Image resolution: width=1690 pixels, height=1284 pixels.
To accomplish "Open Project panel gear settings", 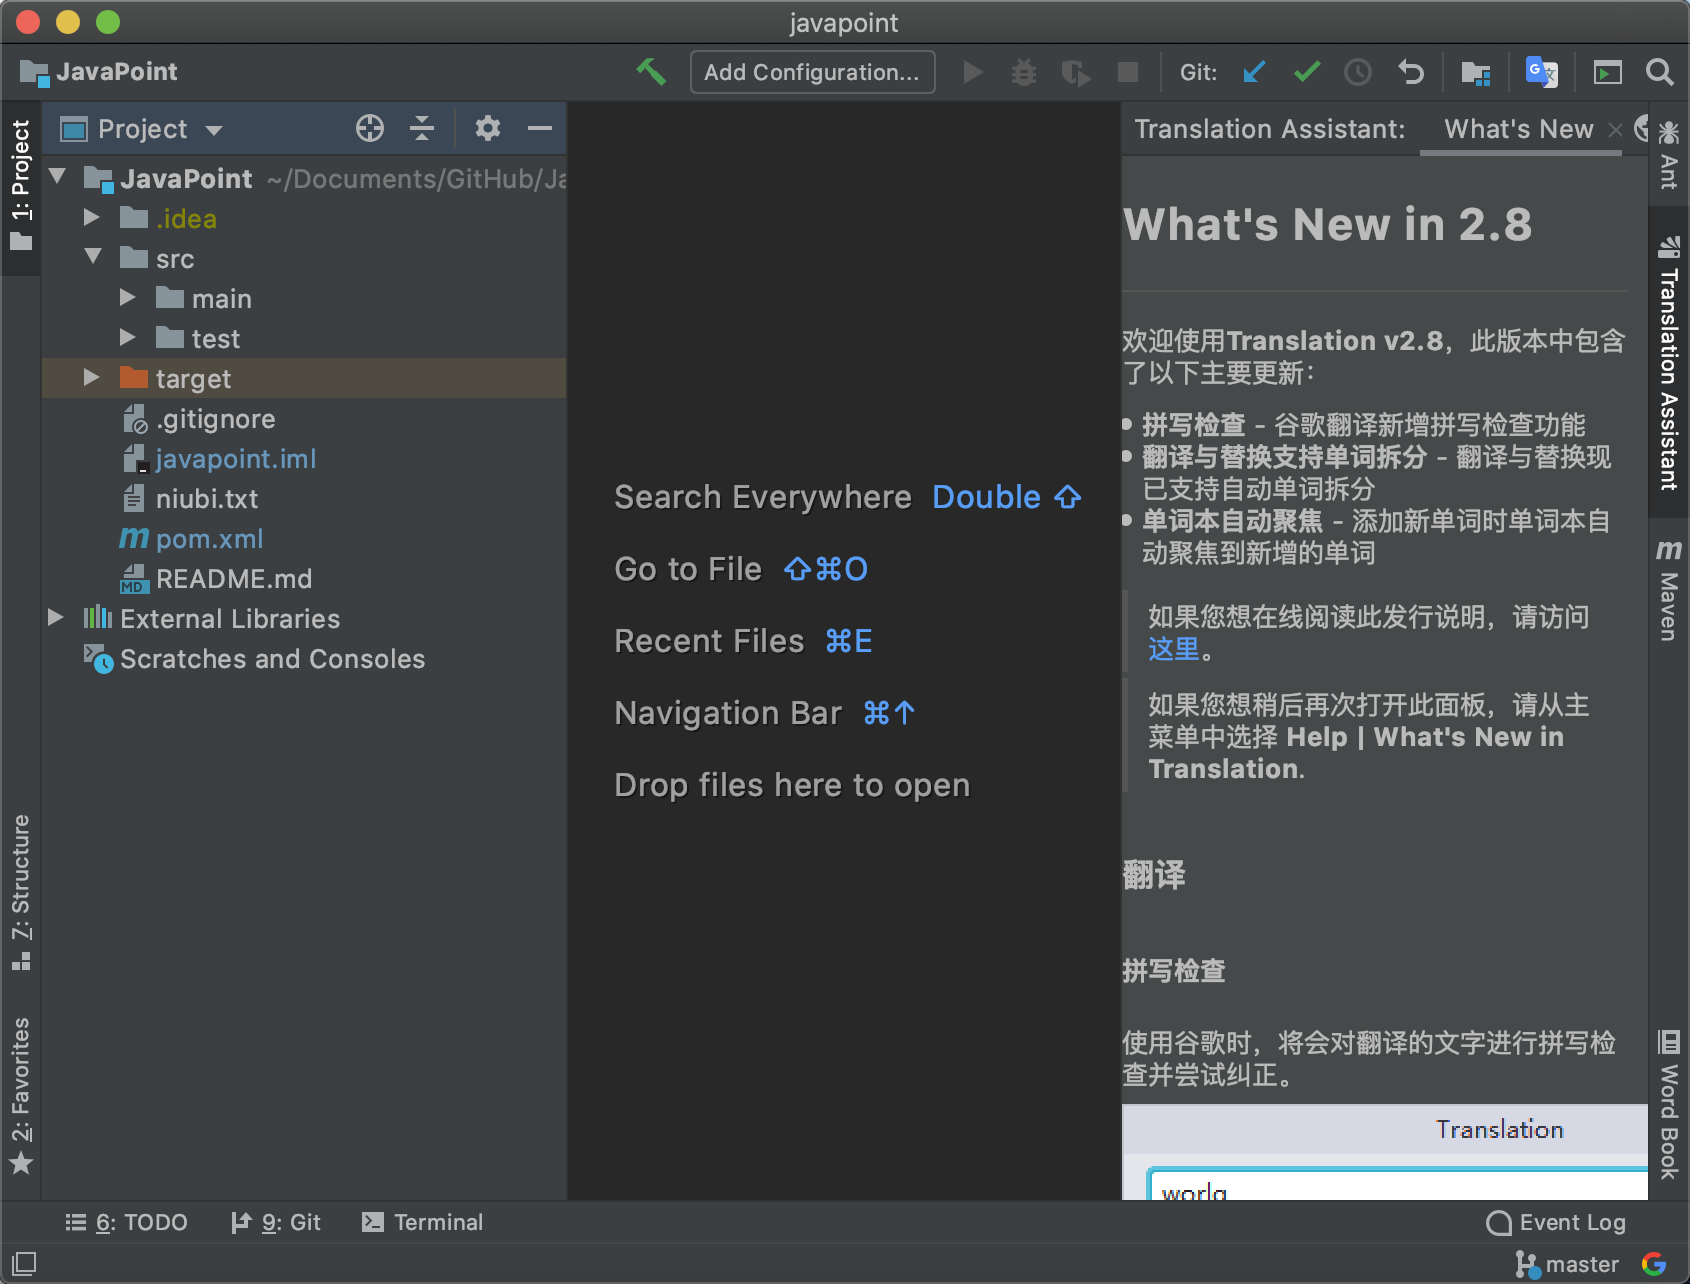I will coord(487,128).
